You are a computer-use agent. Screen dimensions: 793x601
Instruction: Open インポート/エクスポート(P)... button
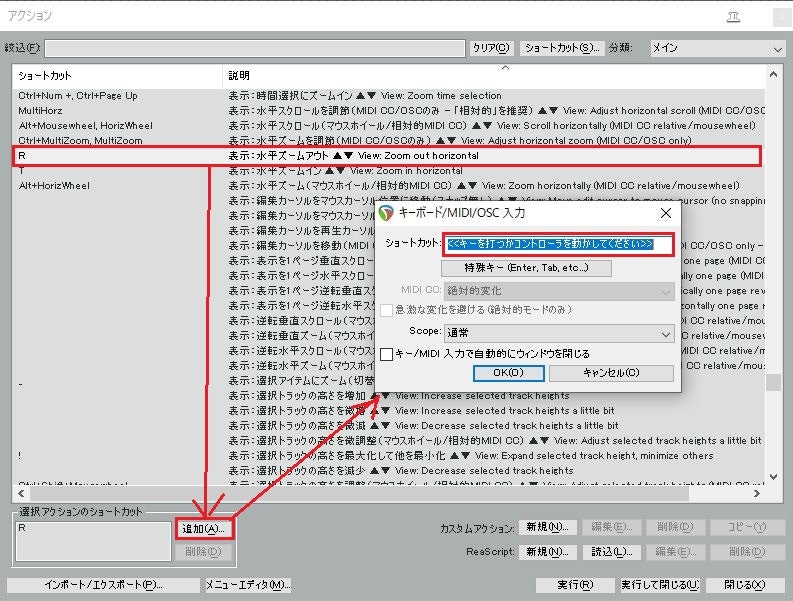coord(103,585)
